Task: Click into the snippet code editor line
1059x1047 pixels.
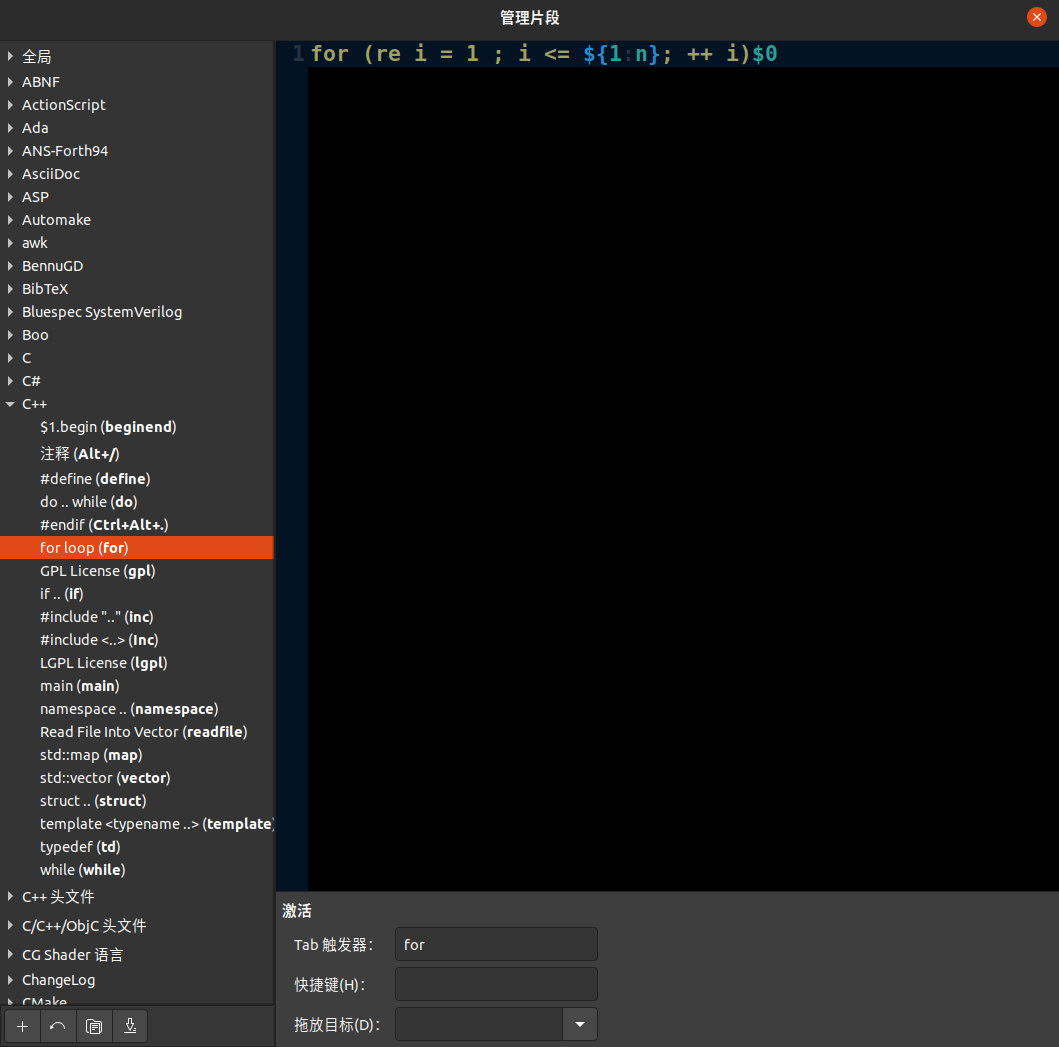Action: (683, 53)
